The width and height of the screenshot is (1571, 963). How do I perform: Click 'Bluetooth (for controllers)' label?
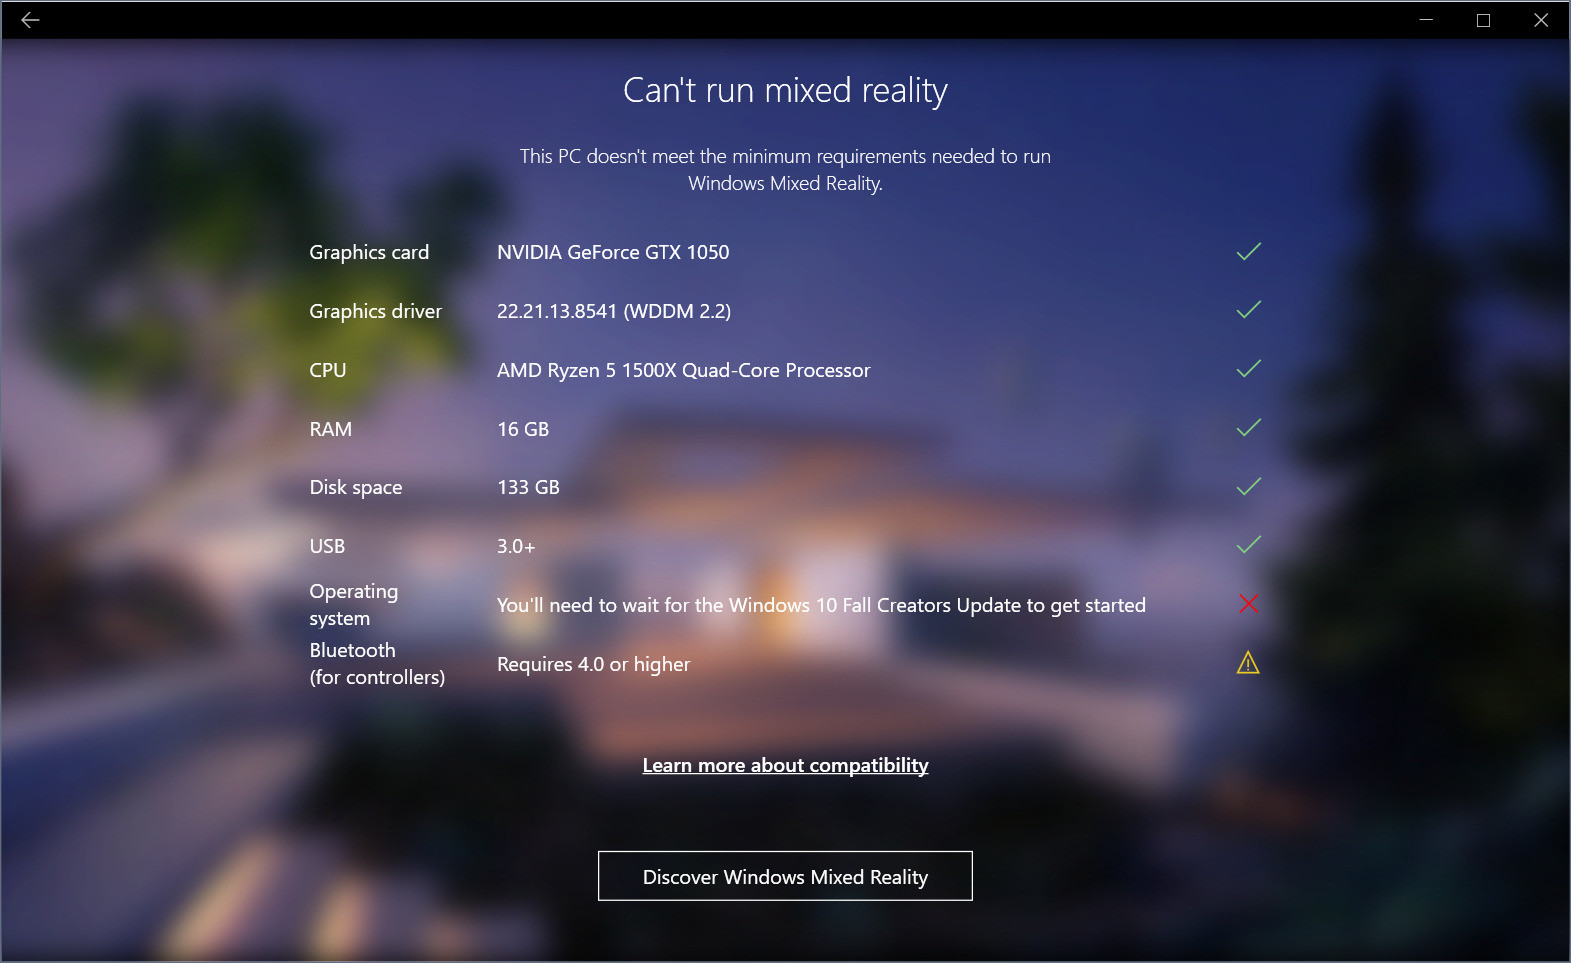click(377, 663)
